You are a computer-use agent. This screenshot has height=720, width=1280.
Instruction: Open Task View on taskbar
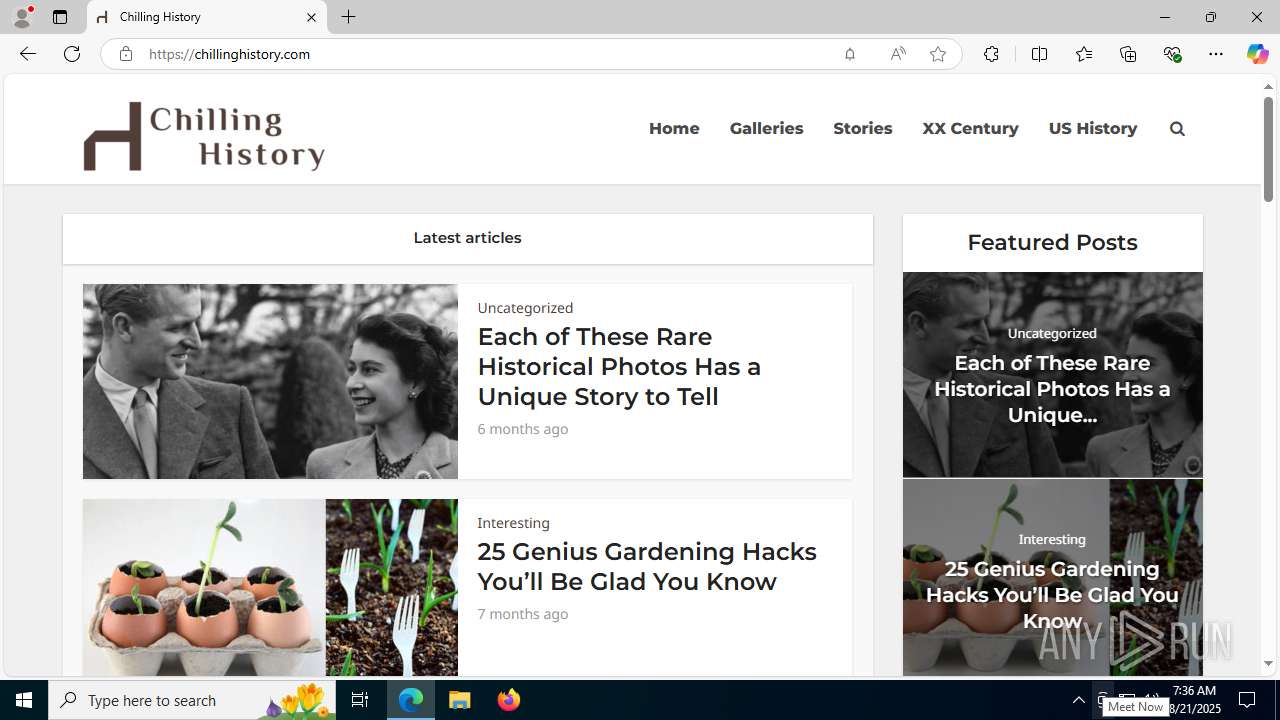pyautogui.click(x=360, y=700)
